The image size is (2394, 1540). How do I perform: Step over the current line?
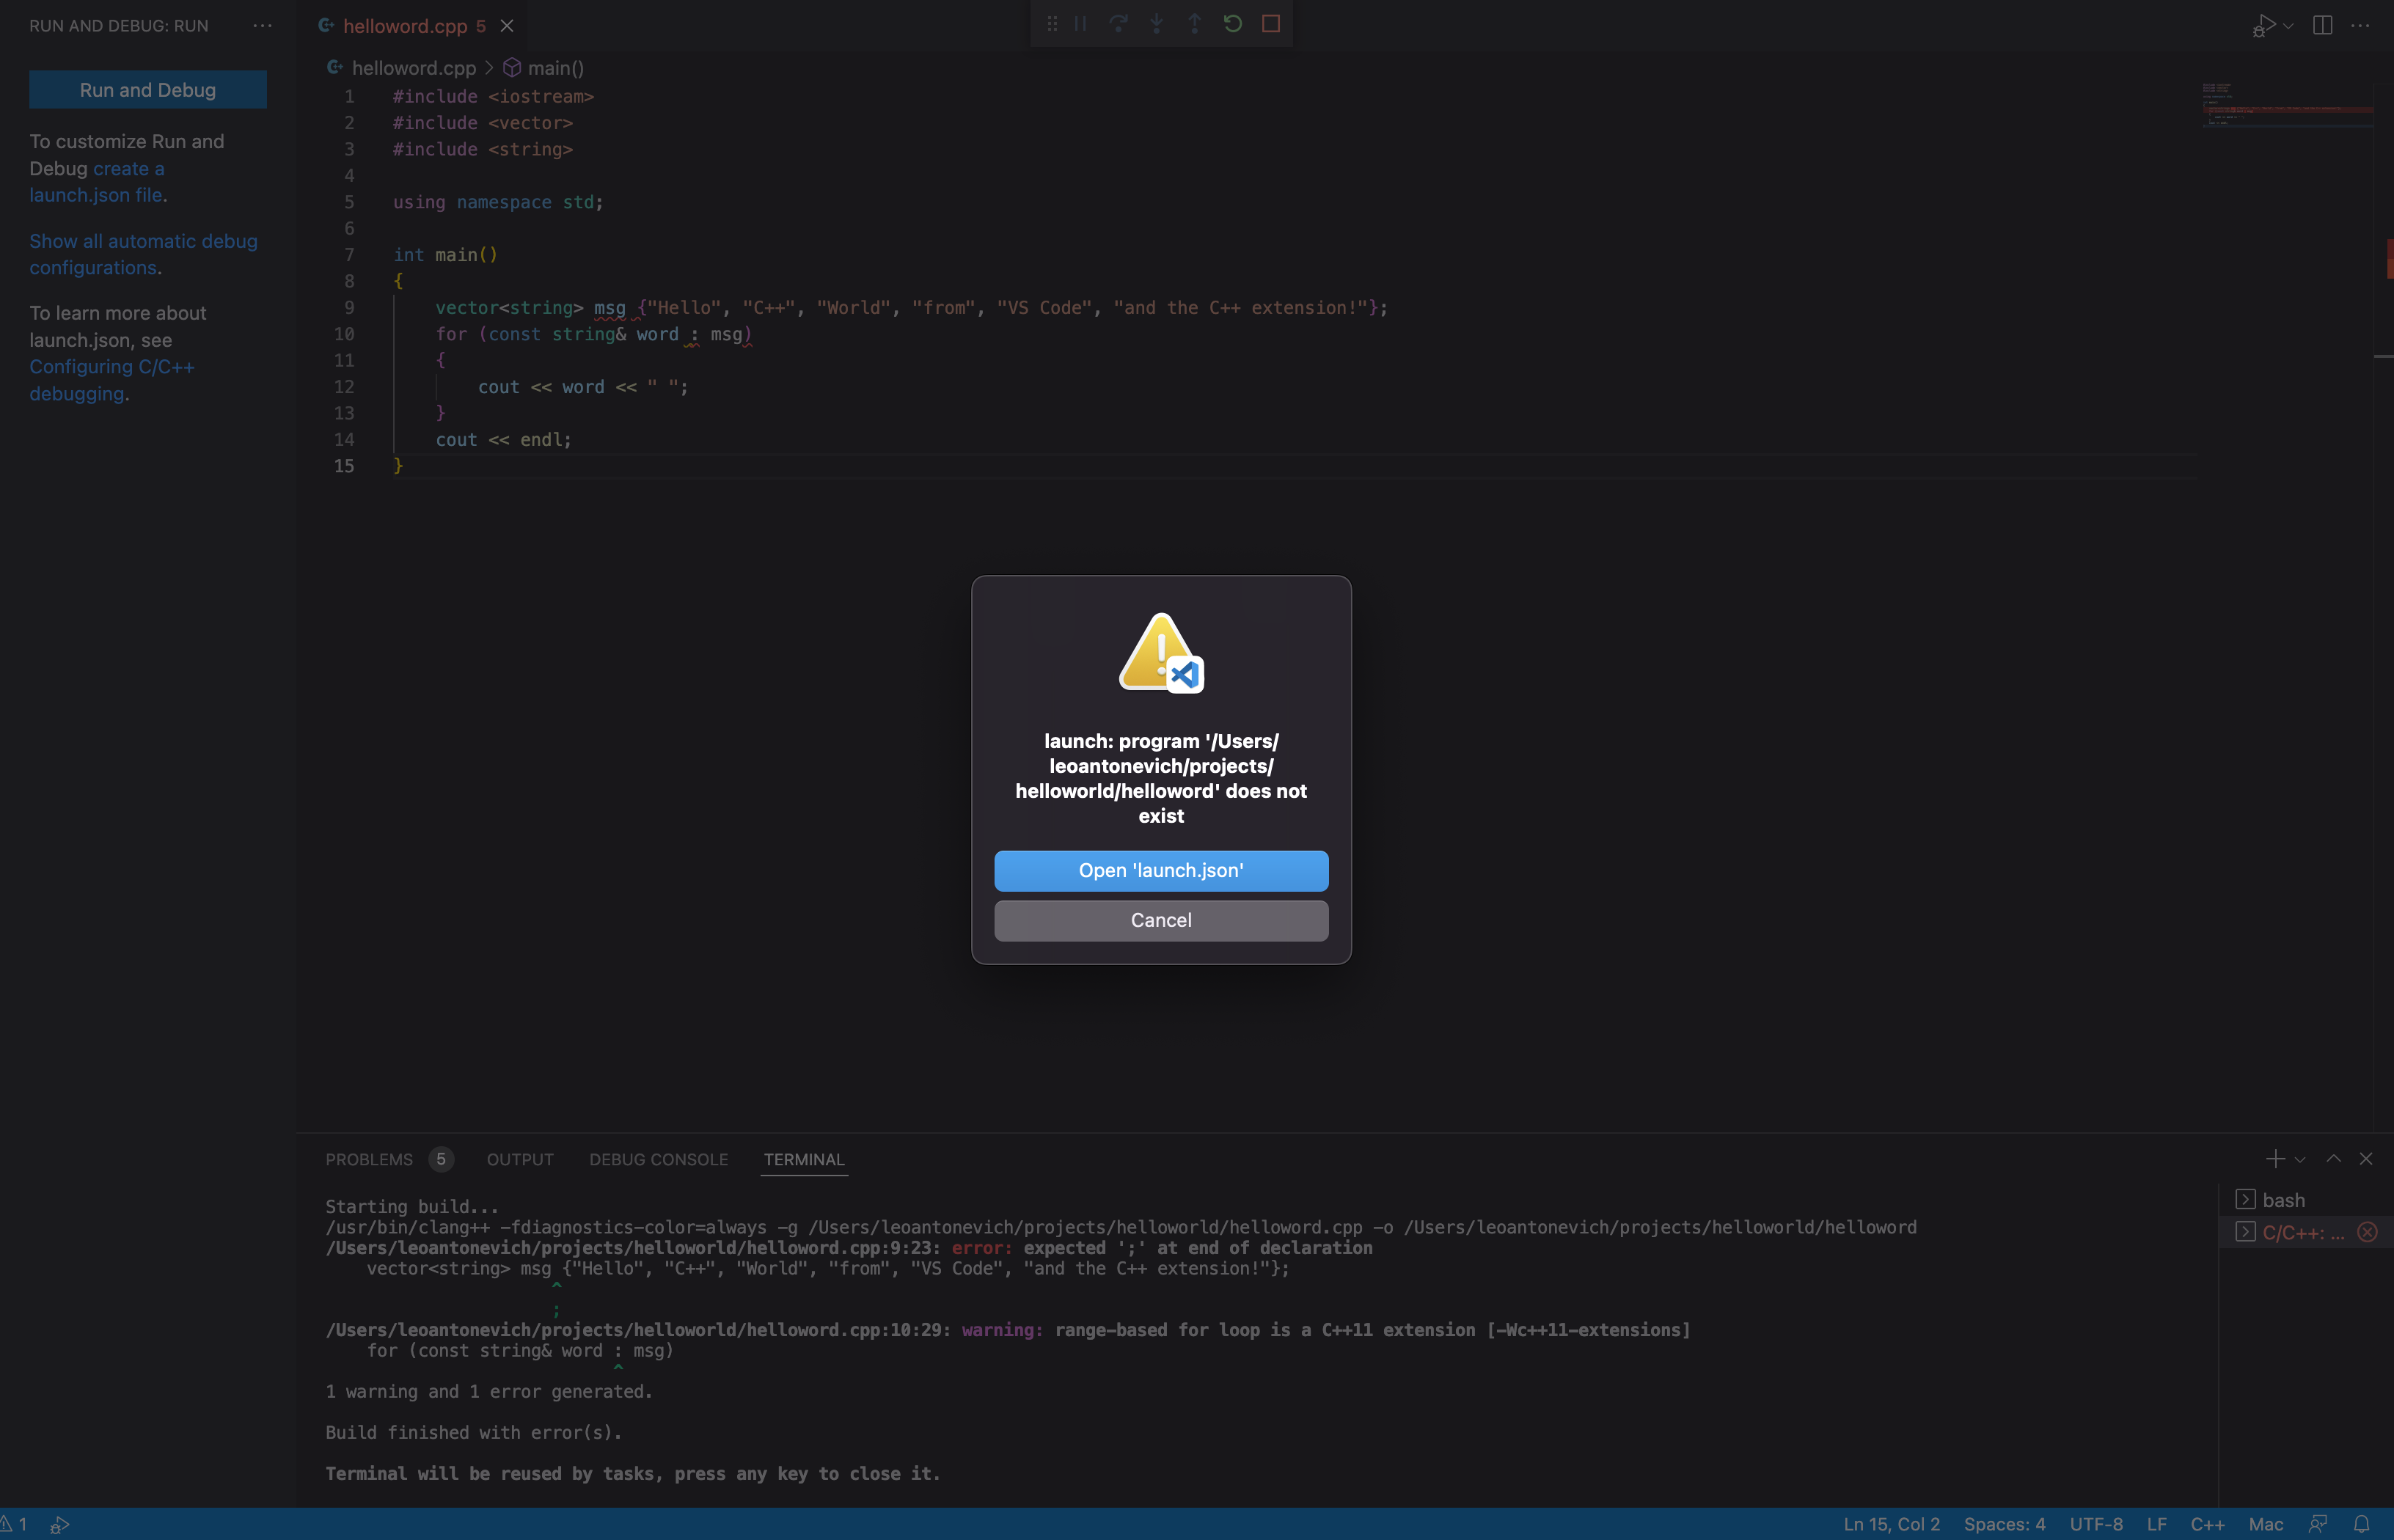pyautogui.click(x=1118, y=23)
